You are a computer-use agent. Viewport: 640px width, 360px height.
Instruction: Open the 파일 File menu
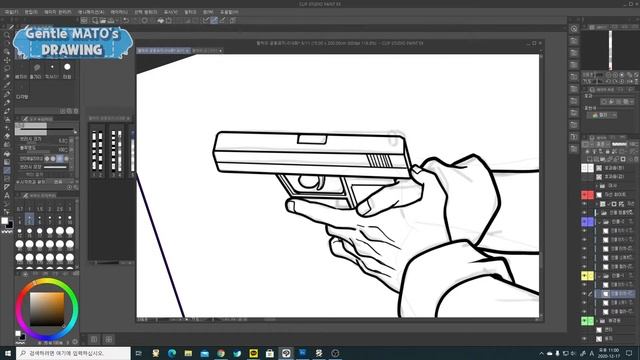(x=11, y=12)
